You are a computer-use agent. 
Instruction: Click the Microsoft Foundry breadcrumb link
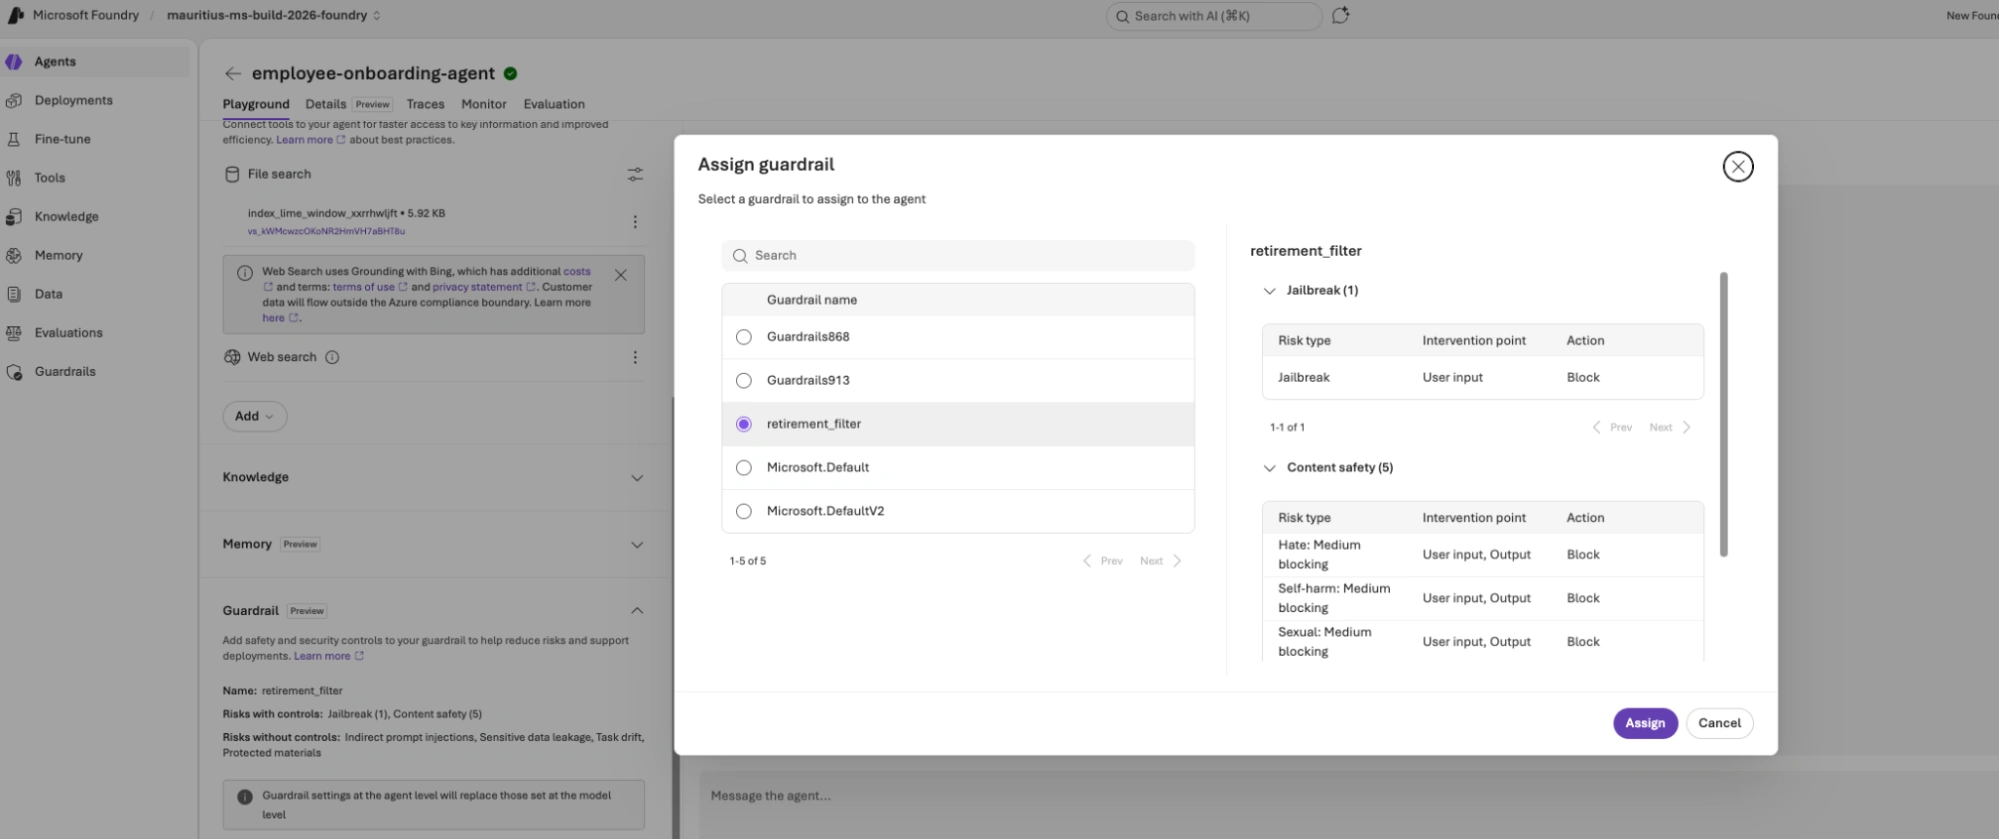pos(86,16)
